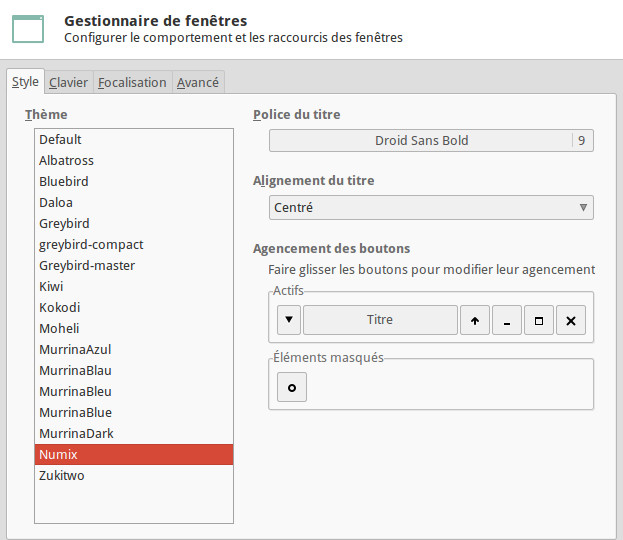Click the window menu arrow button in Actifs
623x540 pixels.
(x=288, y=321)
